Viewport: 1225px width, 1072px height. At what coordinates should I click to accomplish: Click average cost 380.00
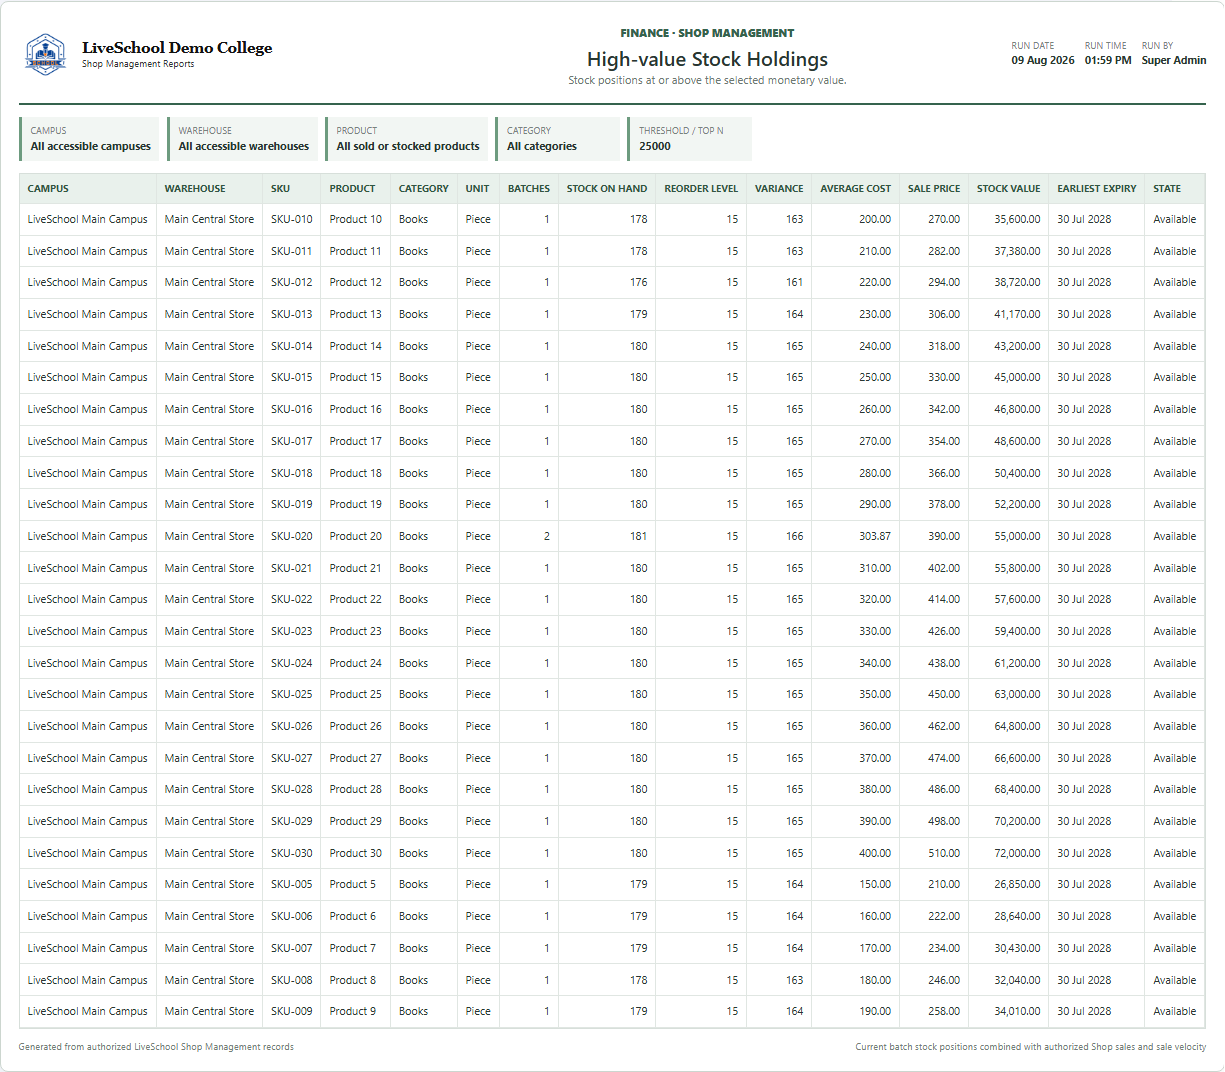coord(875,789)
